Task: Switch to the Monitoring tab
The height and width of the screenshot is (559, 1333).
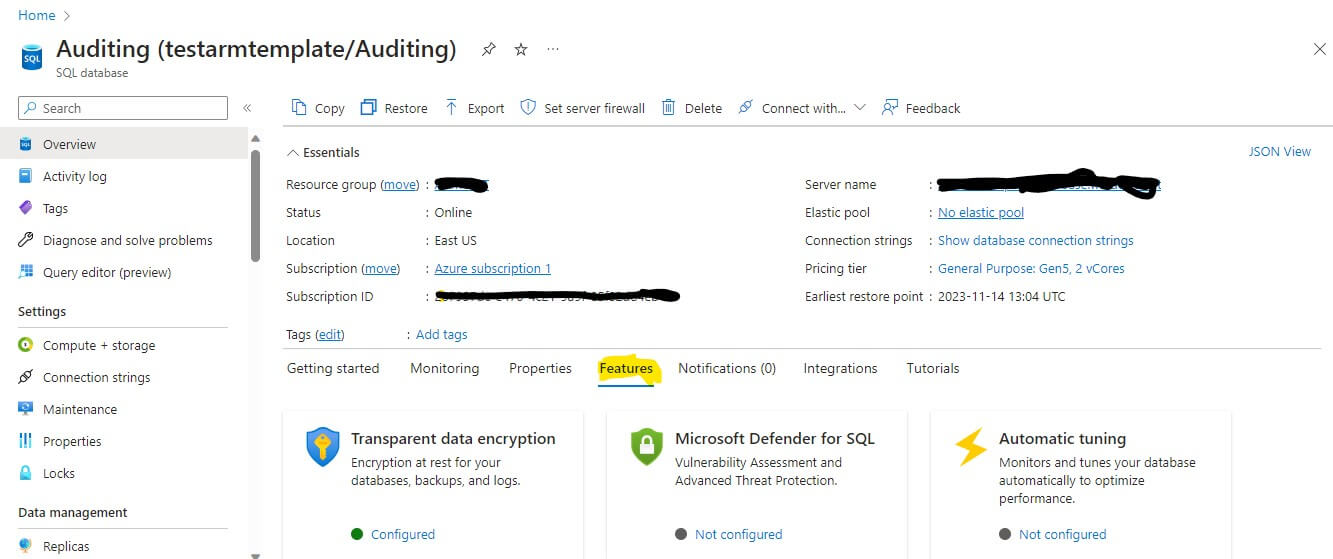Action: click(x=444, y=368)
